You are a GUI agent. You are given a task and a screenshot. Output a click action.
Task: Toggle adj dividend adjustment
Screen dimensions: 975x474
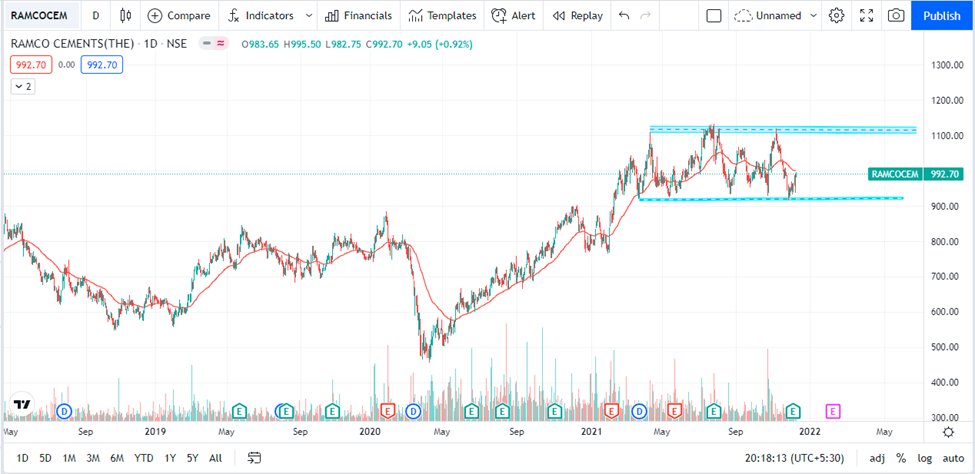877,458
